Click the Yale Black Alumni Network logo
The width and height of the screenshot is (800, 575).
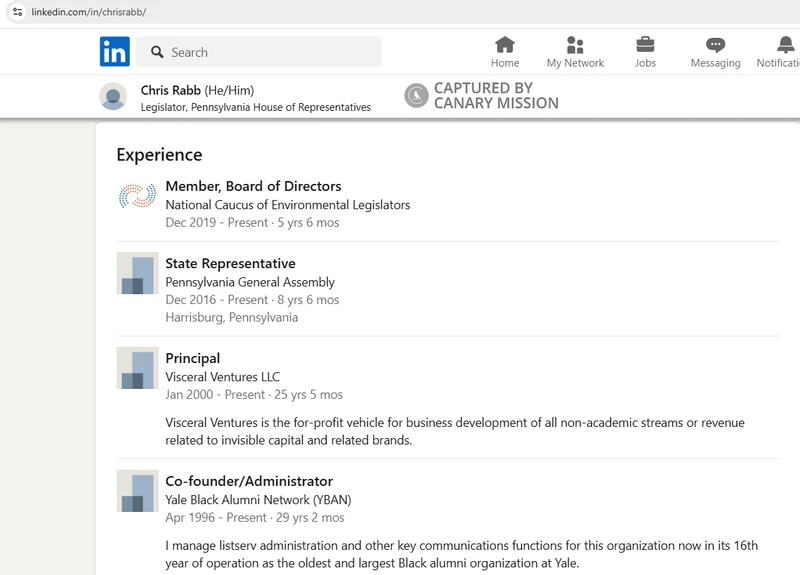pyautogui.click(x=137, y=491)
